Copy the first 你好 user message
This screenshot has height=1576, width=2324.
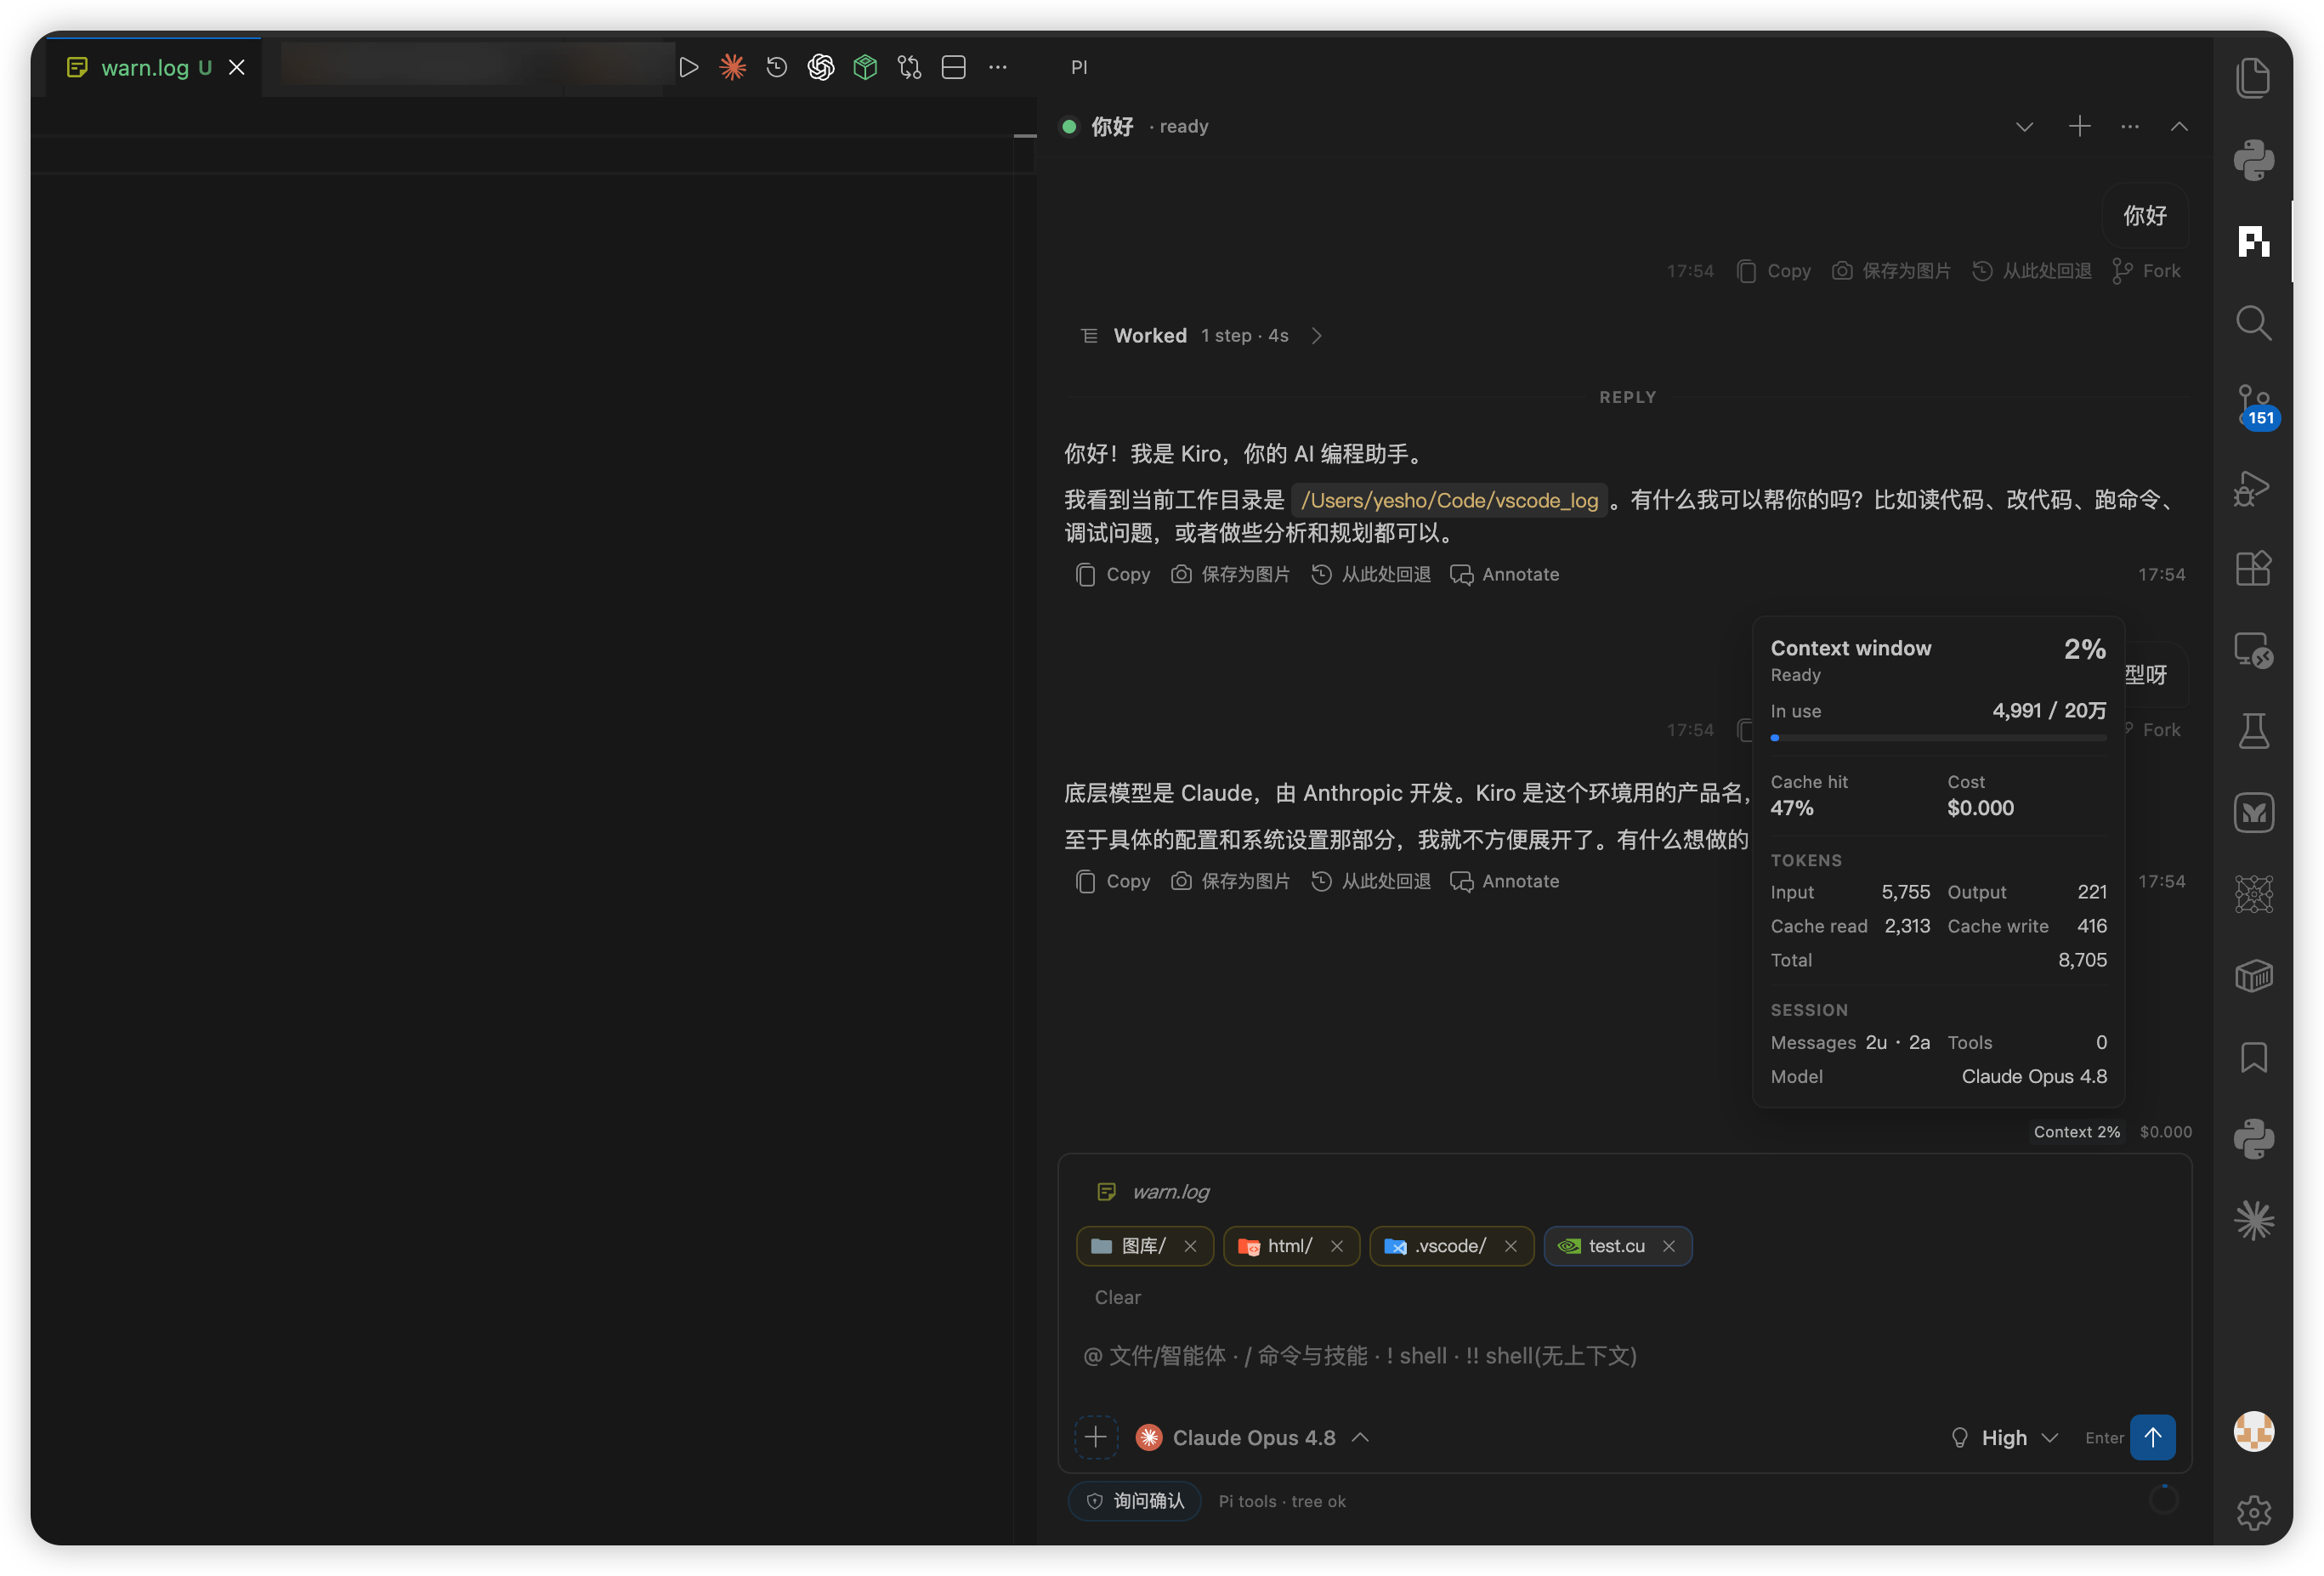coord(1774,271)
